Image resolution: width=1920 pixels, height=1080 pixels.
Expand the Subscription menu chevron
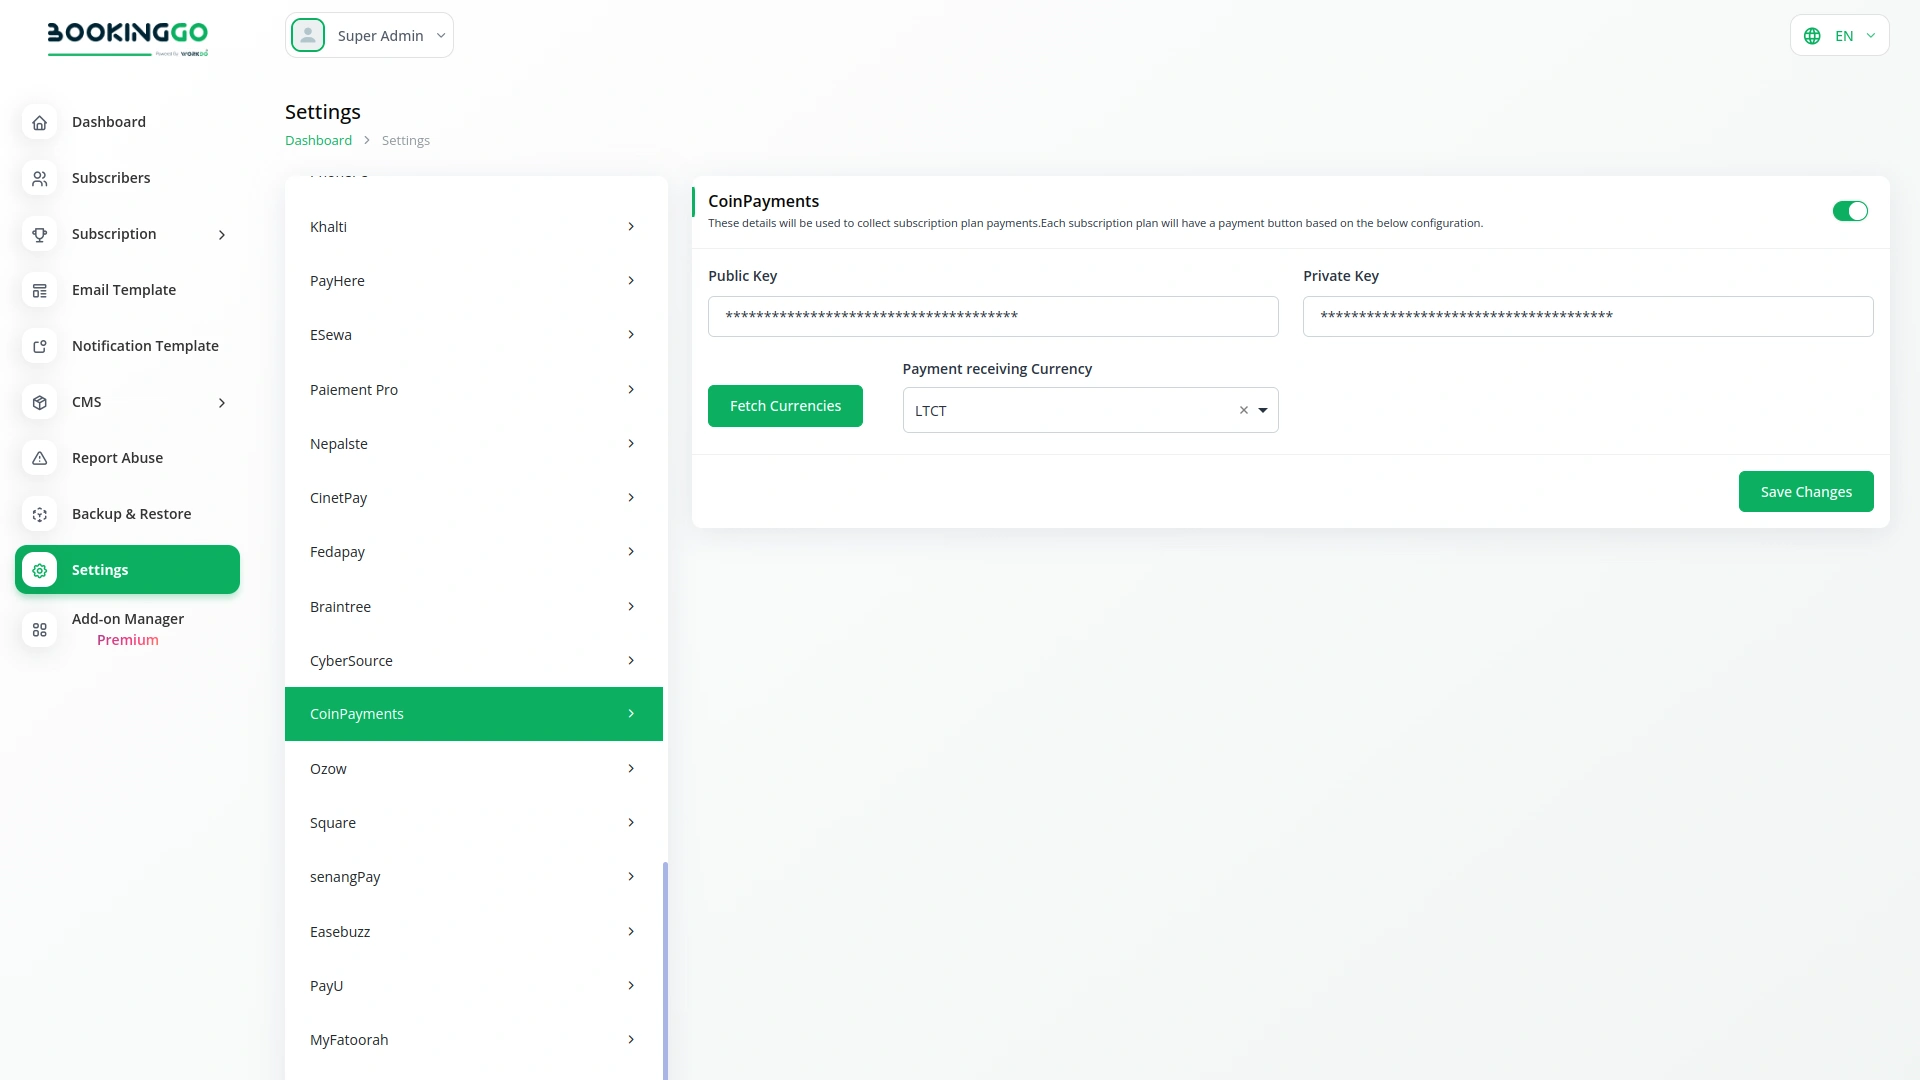[x=221, y=234]
